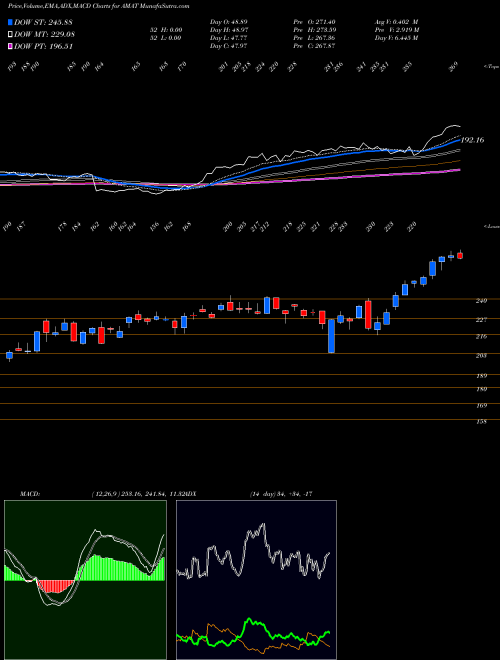Click the 169 price level label
500x660 pixels.
click(x=481, y=406)
